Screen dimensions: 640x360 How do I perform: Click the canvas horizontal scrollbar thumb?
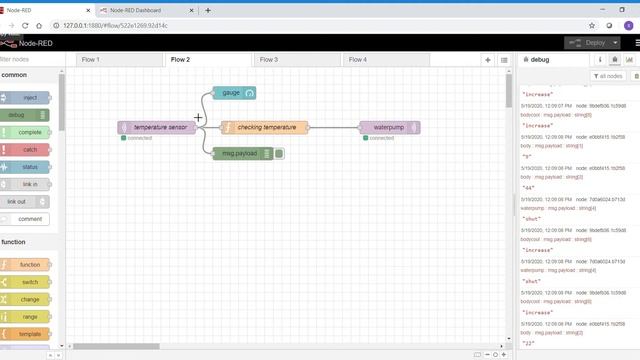point(116,346)
